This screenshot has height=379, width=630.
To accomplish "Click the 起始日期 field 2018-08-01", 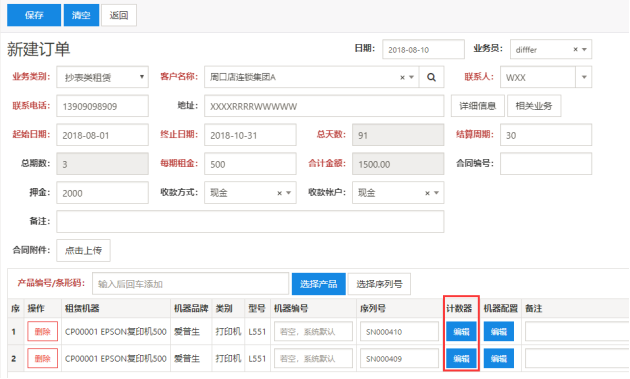I will pyautogui.click(x=102, y=135).
